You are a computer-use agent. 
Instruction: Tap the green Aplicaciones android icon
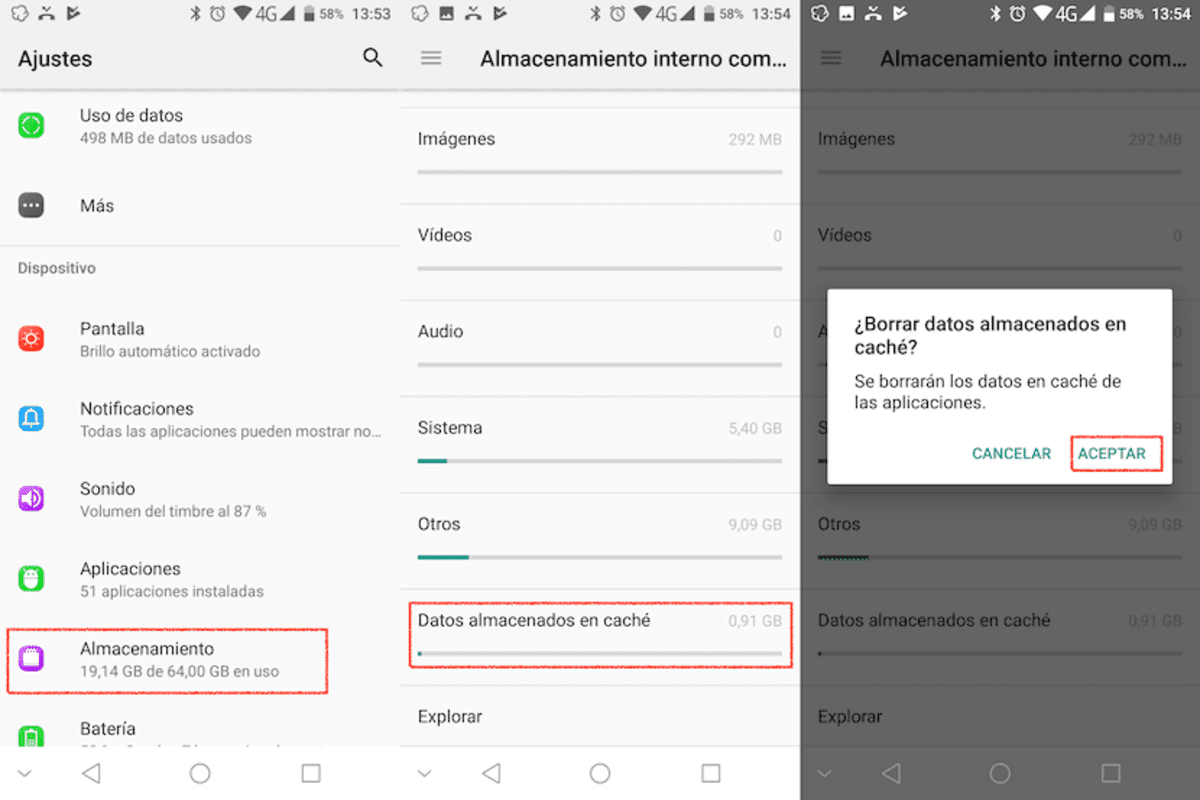[x=31, y=578]
